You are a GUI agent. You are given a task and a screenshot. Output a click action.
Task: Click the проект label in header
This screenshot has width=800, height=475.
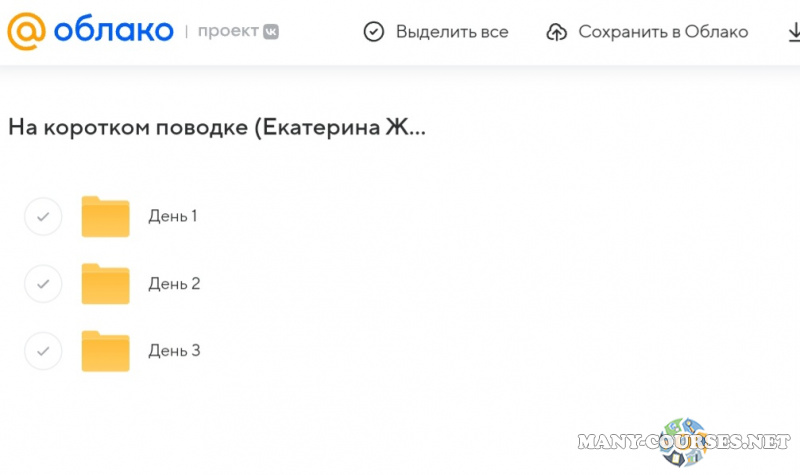pyautogui.click(x=228, y=32)
